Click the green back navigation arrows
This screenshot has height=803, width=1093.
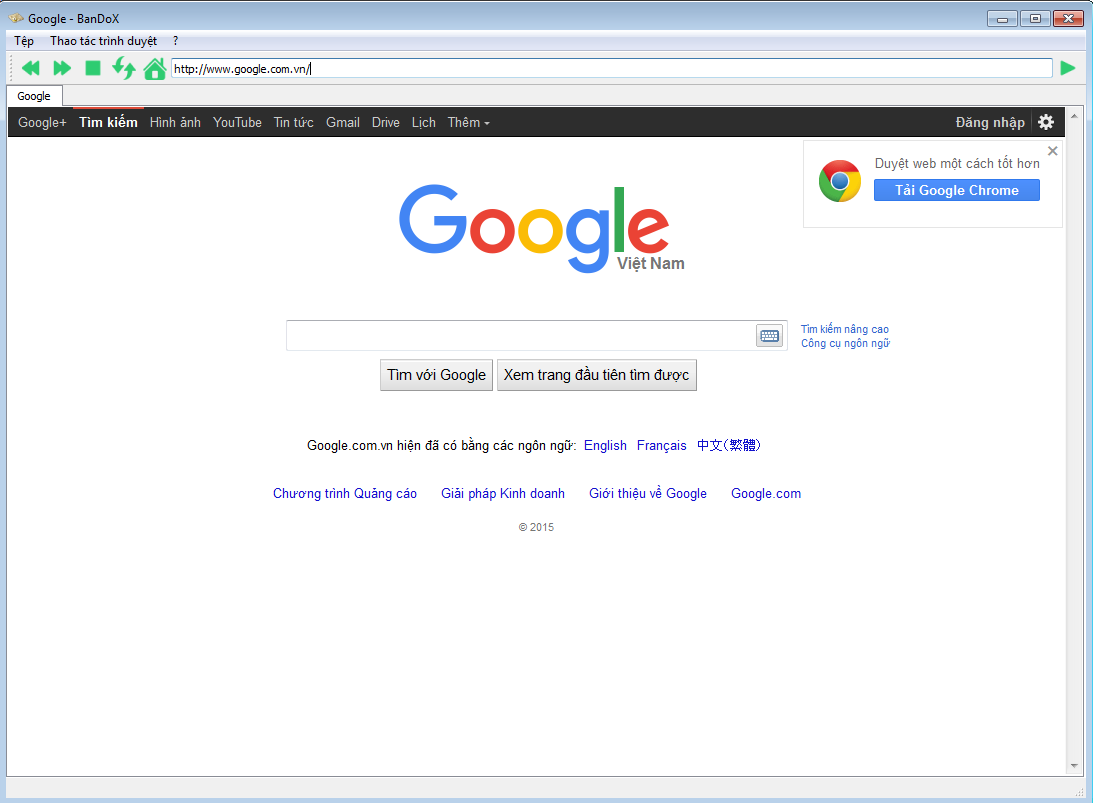[x=31, y=68]
